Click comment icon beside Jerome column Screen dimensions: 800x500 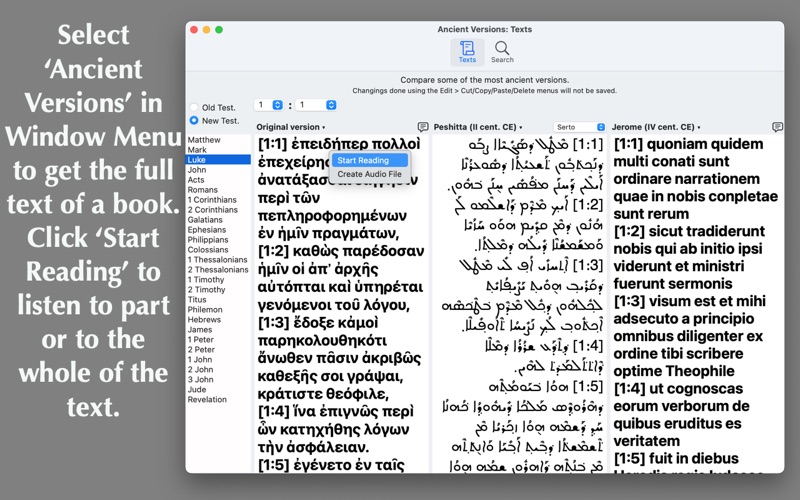[x=777, y=127]
